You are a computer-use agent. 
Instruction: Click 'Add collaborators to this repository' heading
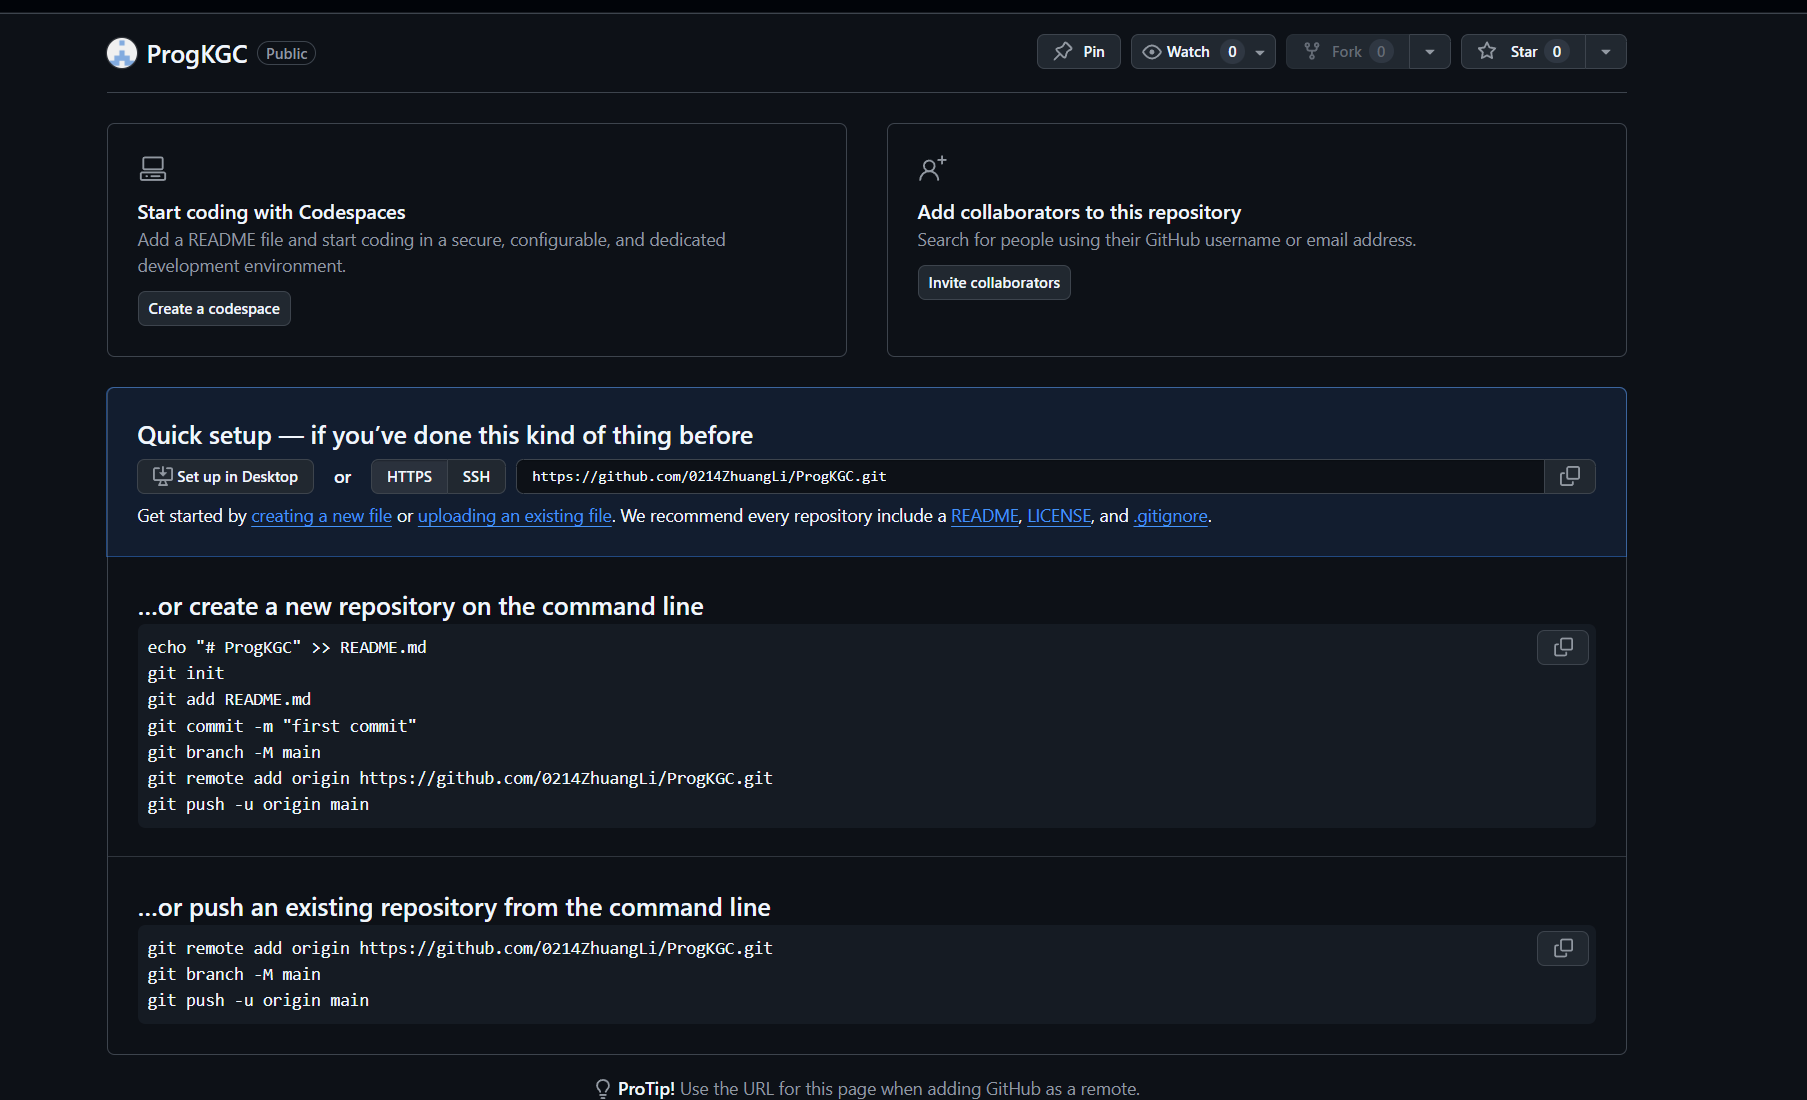click(x=1079, y=212)
